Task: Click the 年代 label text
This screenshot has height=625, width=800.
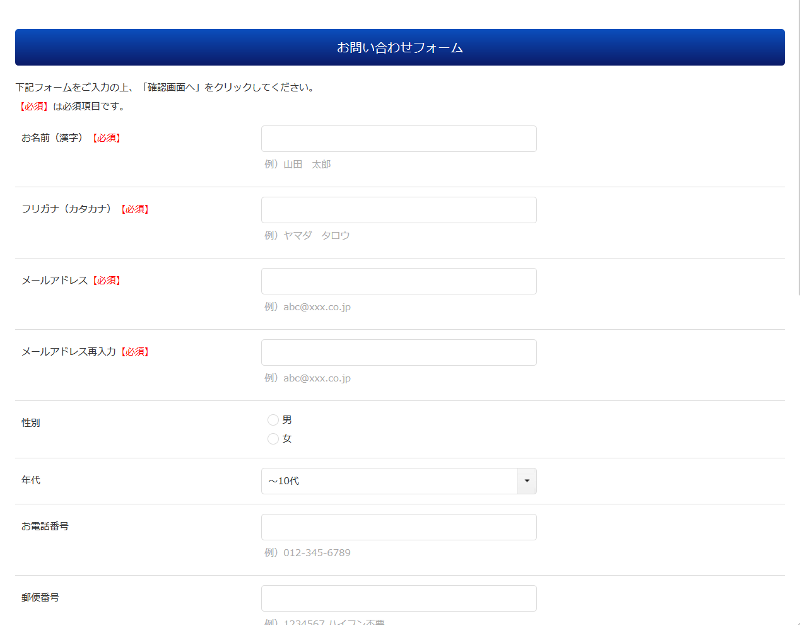Action: point(31,481)
